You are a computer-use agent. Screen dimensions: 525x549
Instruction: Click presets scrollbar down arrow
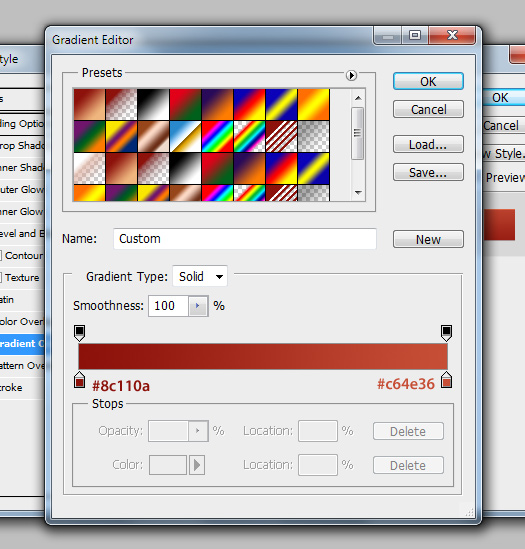(x=358, y=192)
